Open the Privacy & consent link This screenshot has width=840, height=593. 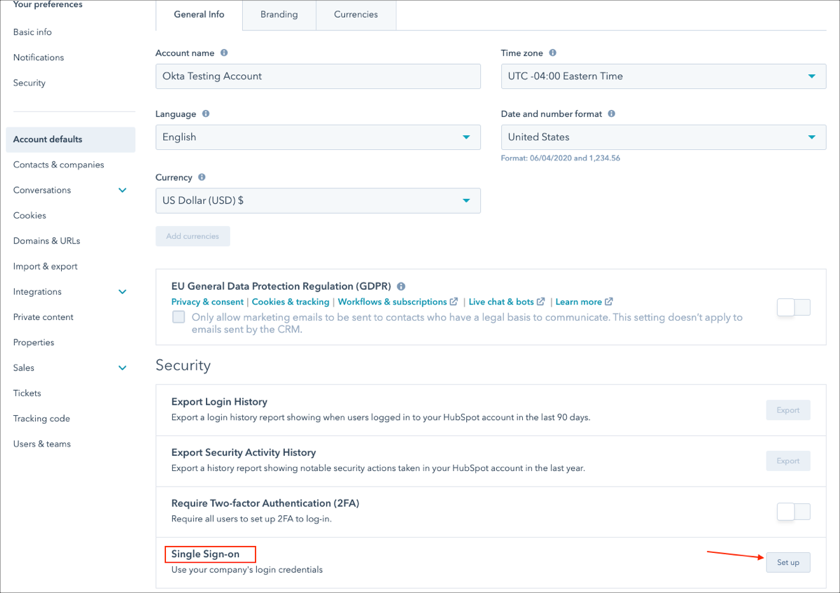(207, 302)
